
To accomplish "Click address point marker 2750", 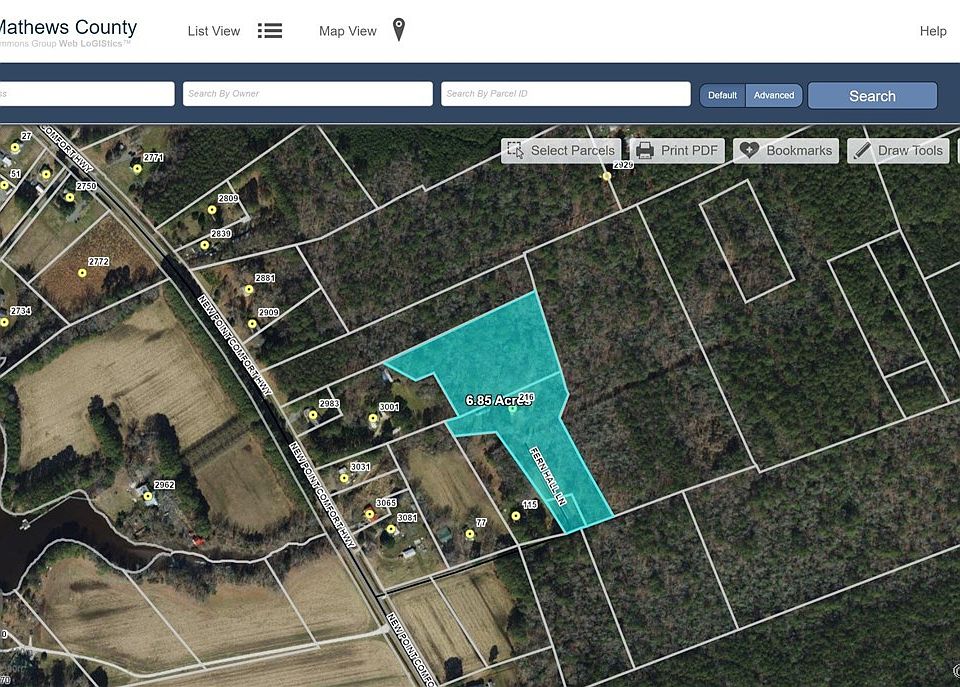I will pos(70,197).
